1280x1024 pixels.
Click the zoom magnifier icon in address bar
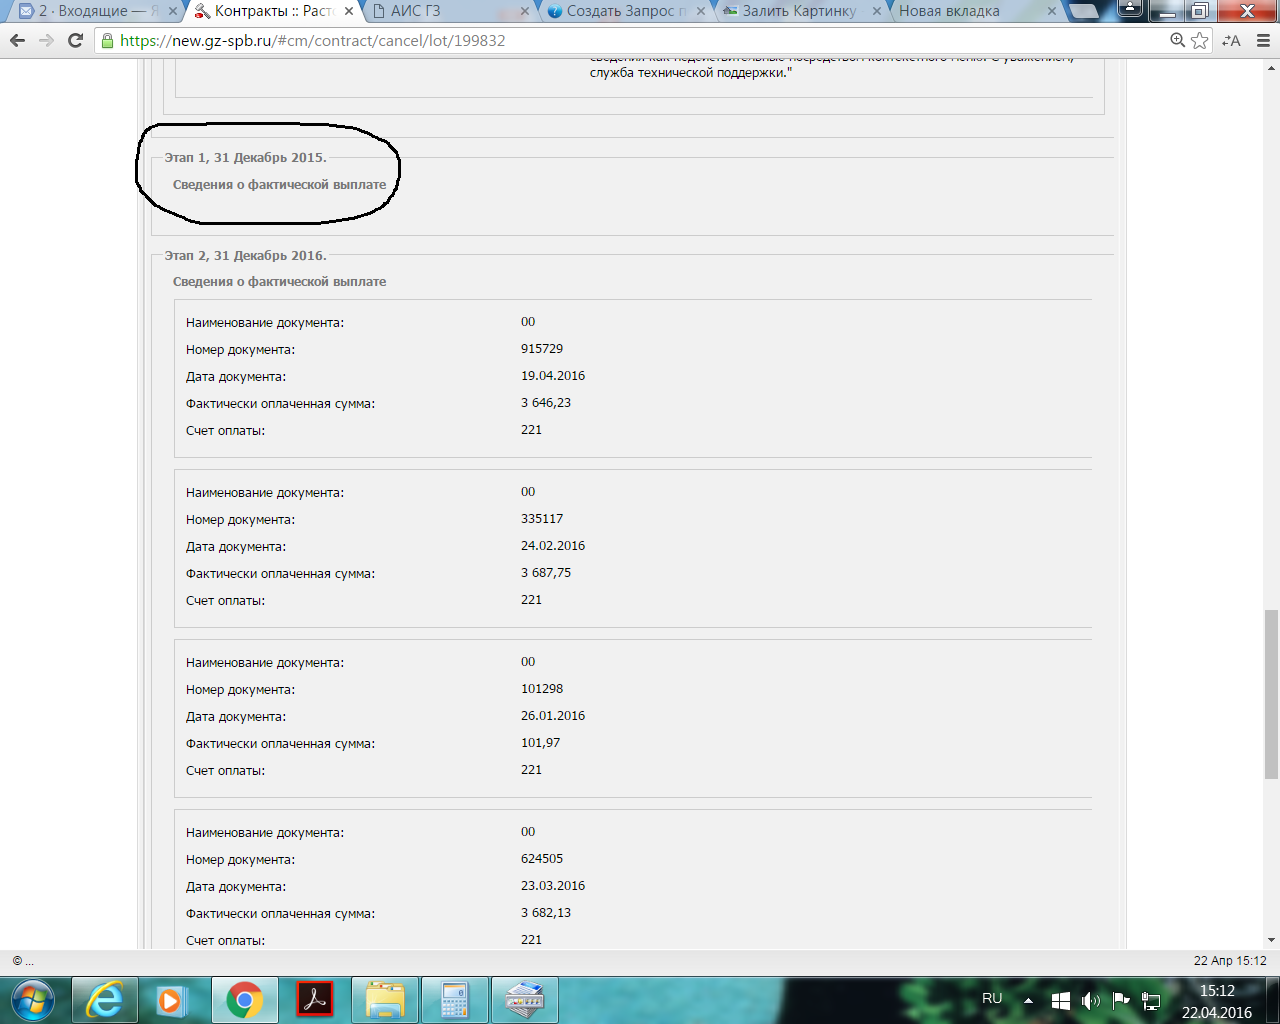(1178, 41)
